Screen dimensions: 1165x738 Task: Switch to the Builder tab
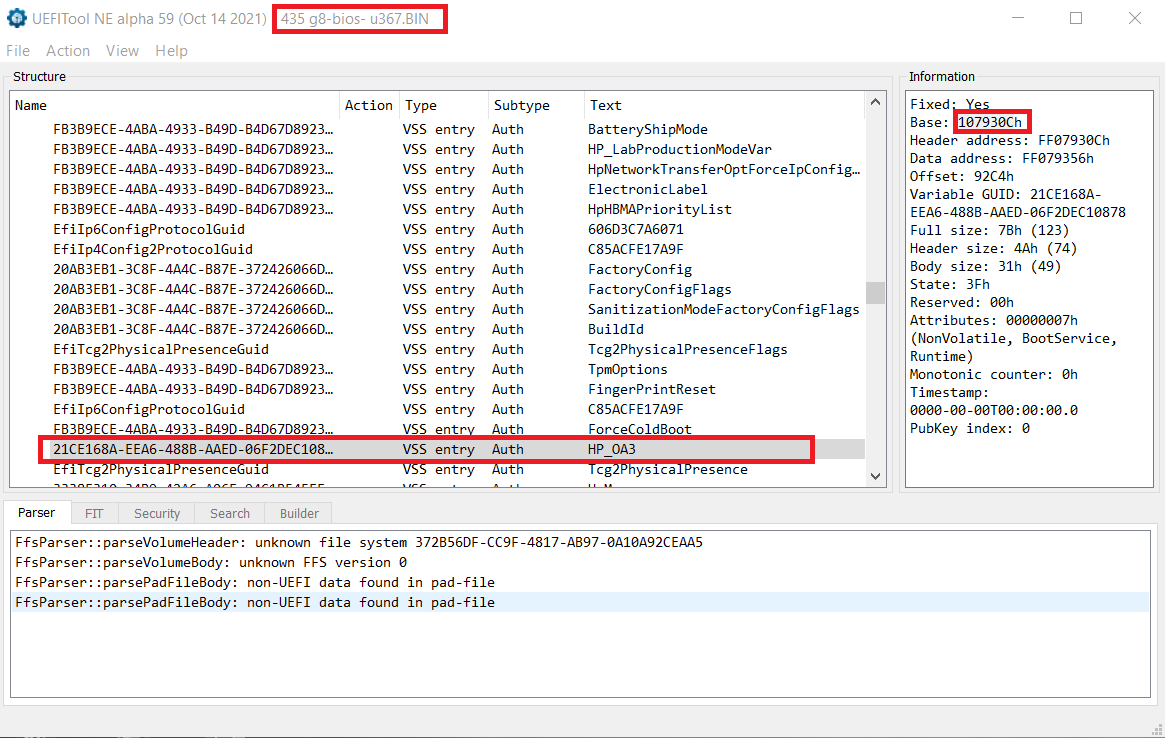tap(299, 514)
